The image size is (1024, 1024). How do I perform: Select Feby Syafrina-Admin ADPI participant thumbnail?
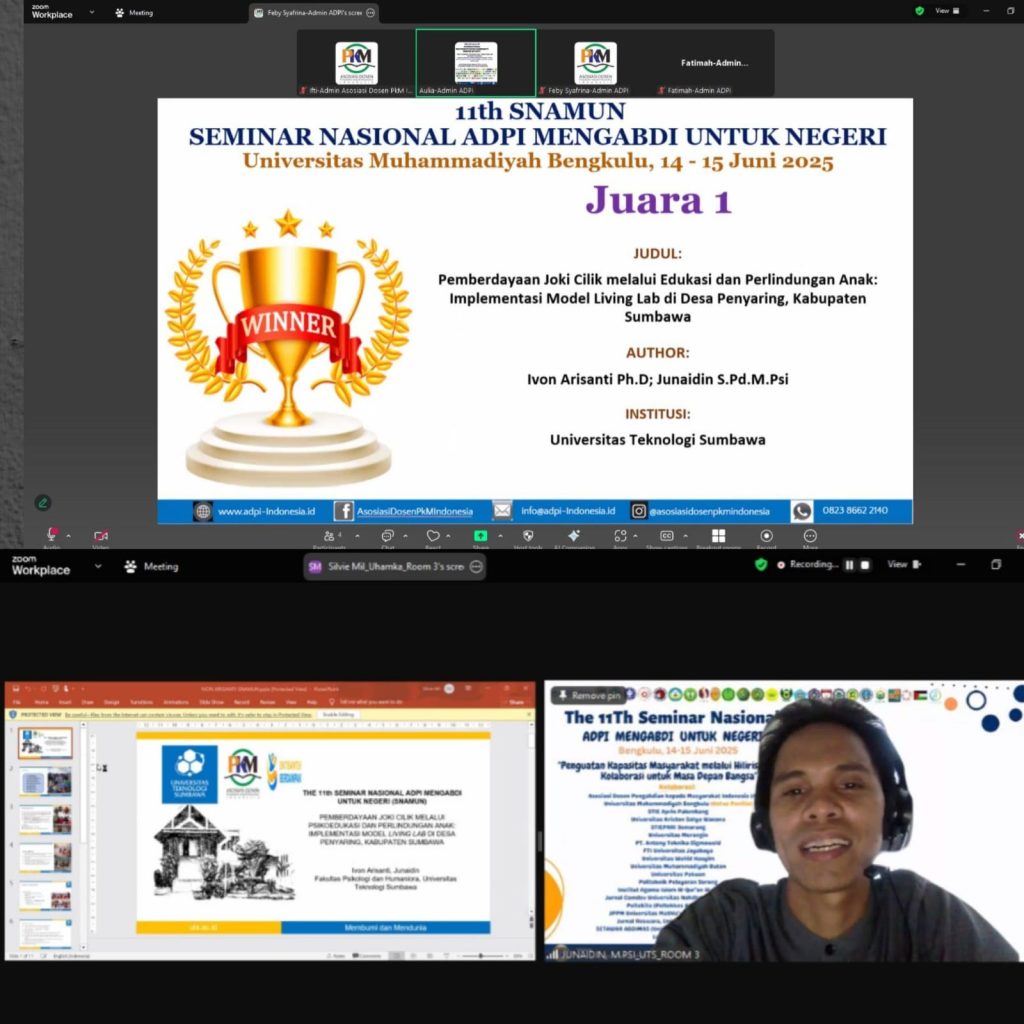[596, 63]
